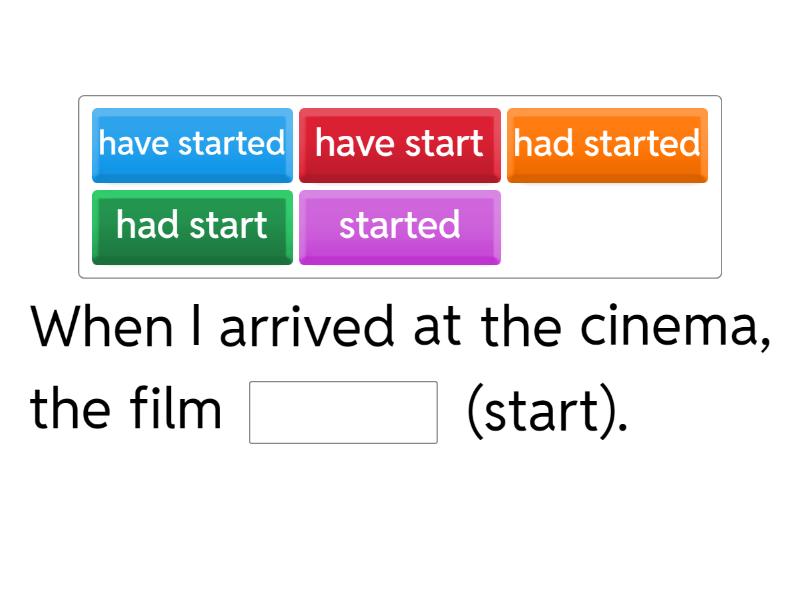The width and height of the screenshot is (800, 600).
Task: Choose the 'had started' answer tile
Action: (x=607, y=144)
